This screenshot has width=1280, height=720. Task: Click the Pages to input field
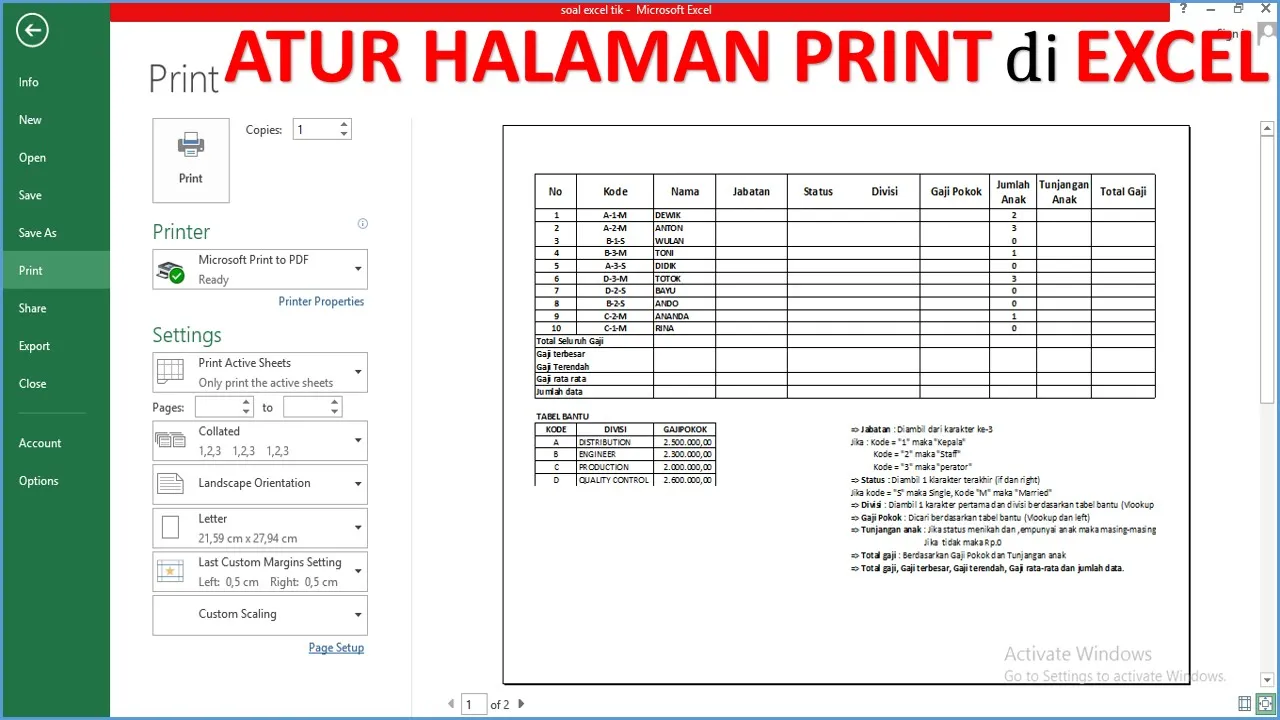[x=306, y=407]
